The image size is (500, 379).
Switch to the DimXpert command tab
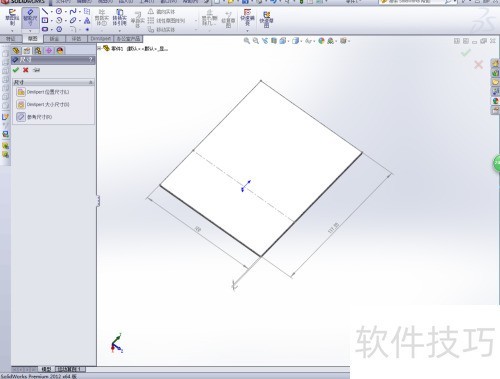(x=101, y=39)
